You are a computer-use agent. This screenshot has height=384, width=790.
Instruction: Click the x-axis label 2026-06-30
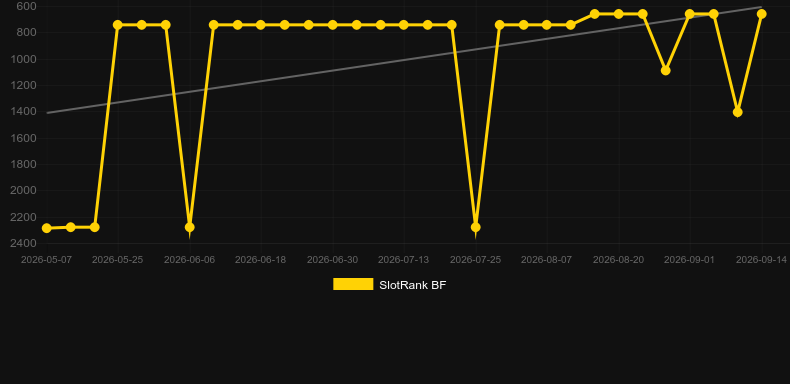click(333, 260)
